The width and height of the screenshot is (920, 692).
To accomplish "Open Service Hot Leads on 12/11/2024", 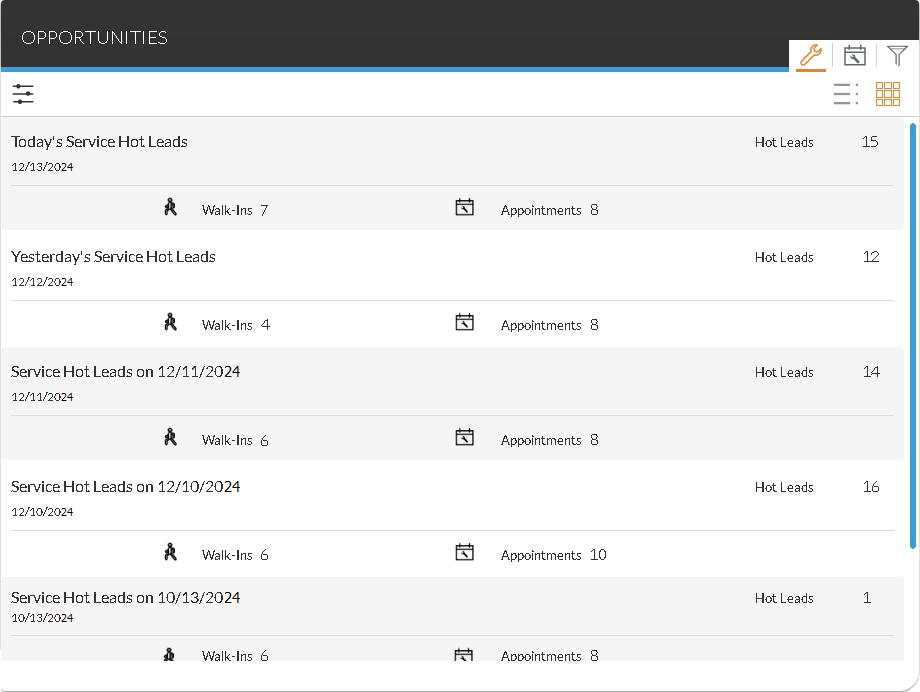I will tap(125, 372).
